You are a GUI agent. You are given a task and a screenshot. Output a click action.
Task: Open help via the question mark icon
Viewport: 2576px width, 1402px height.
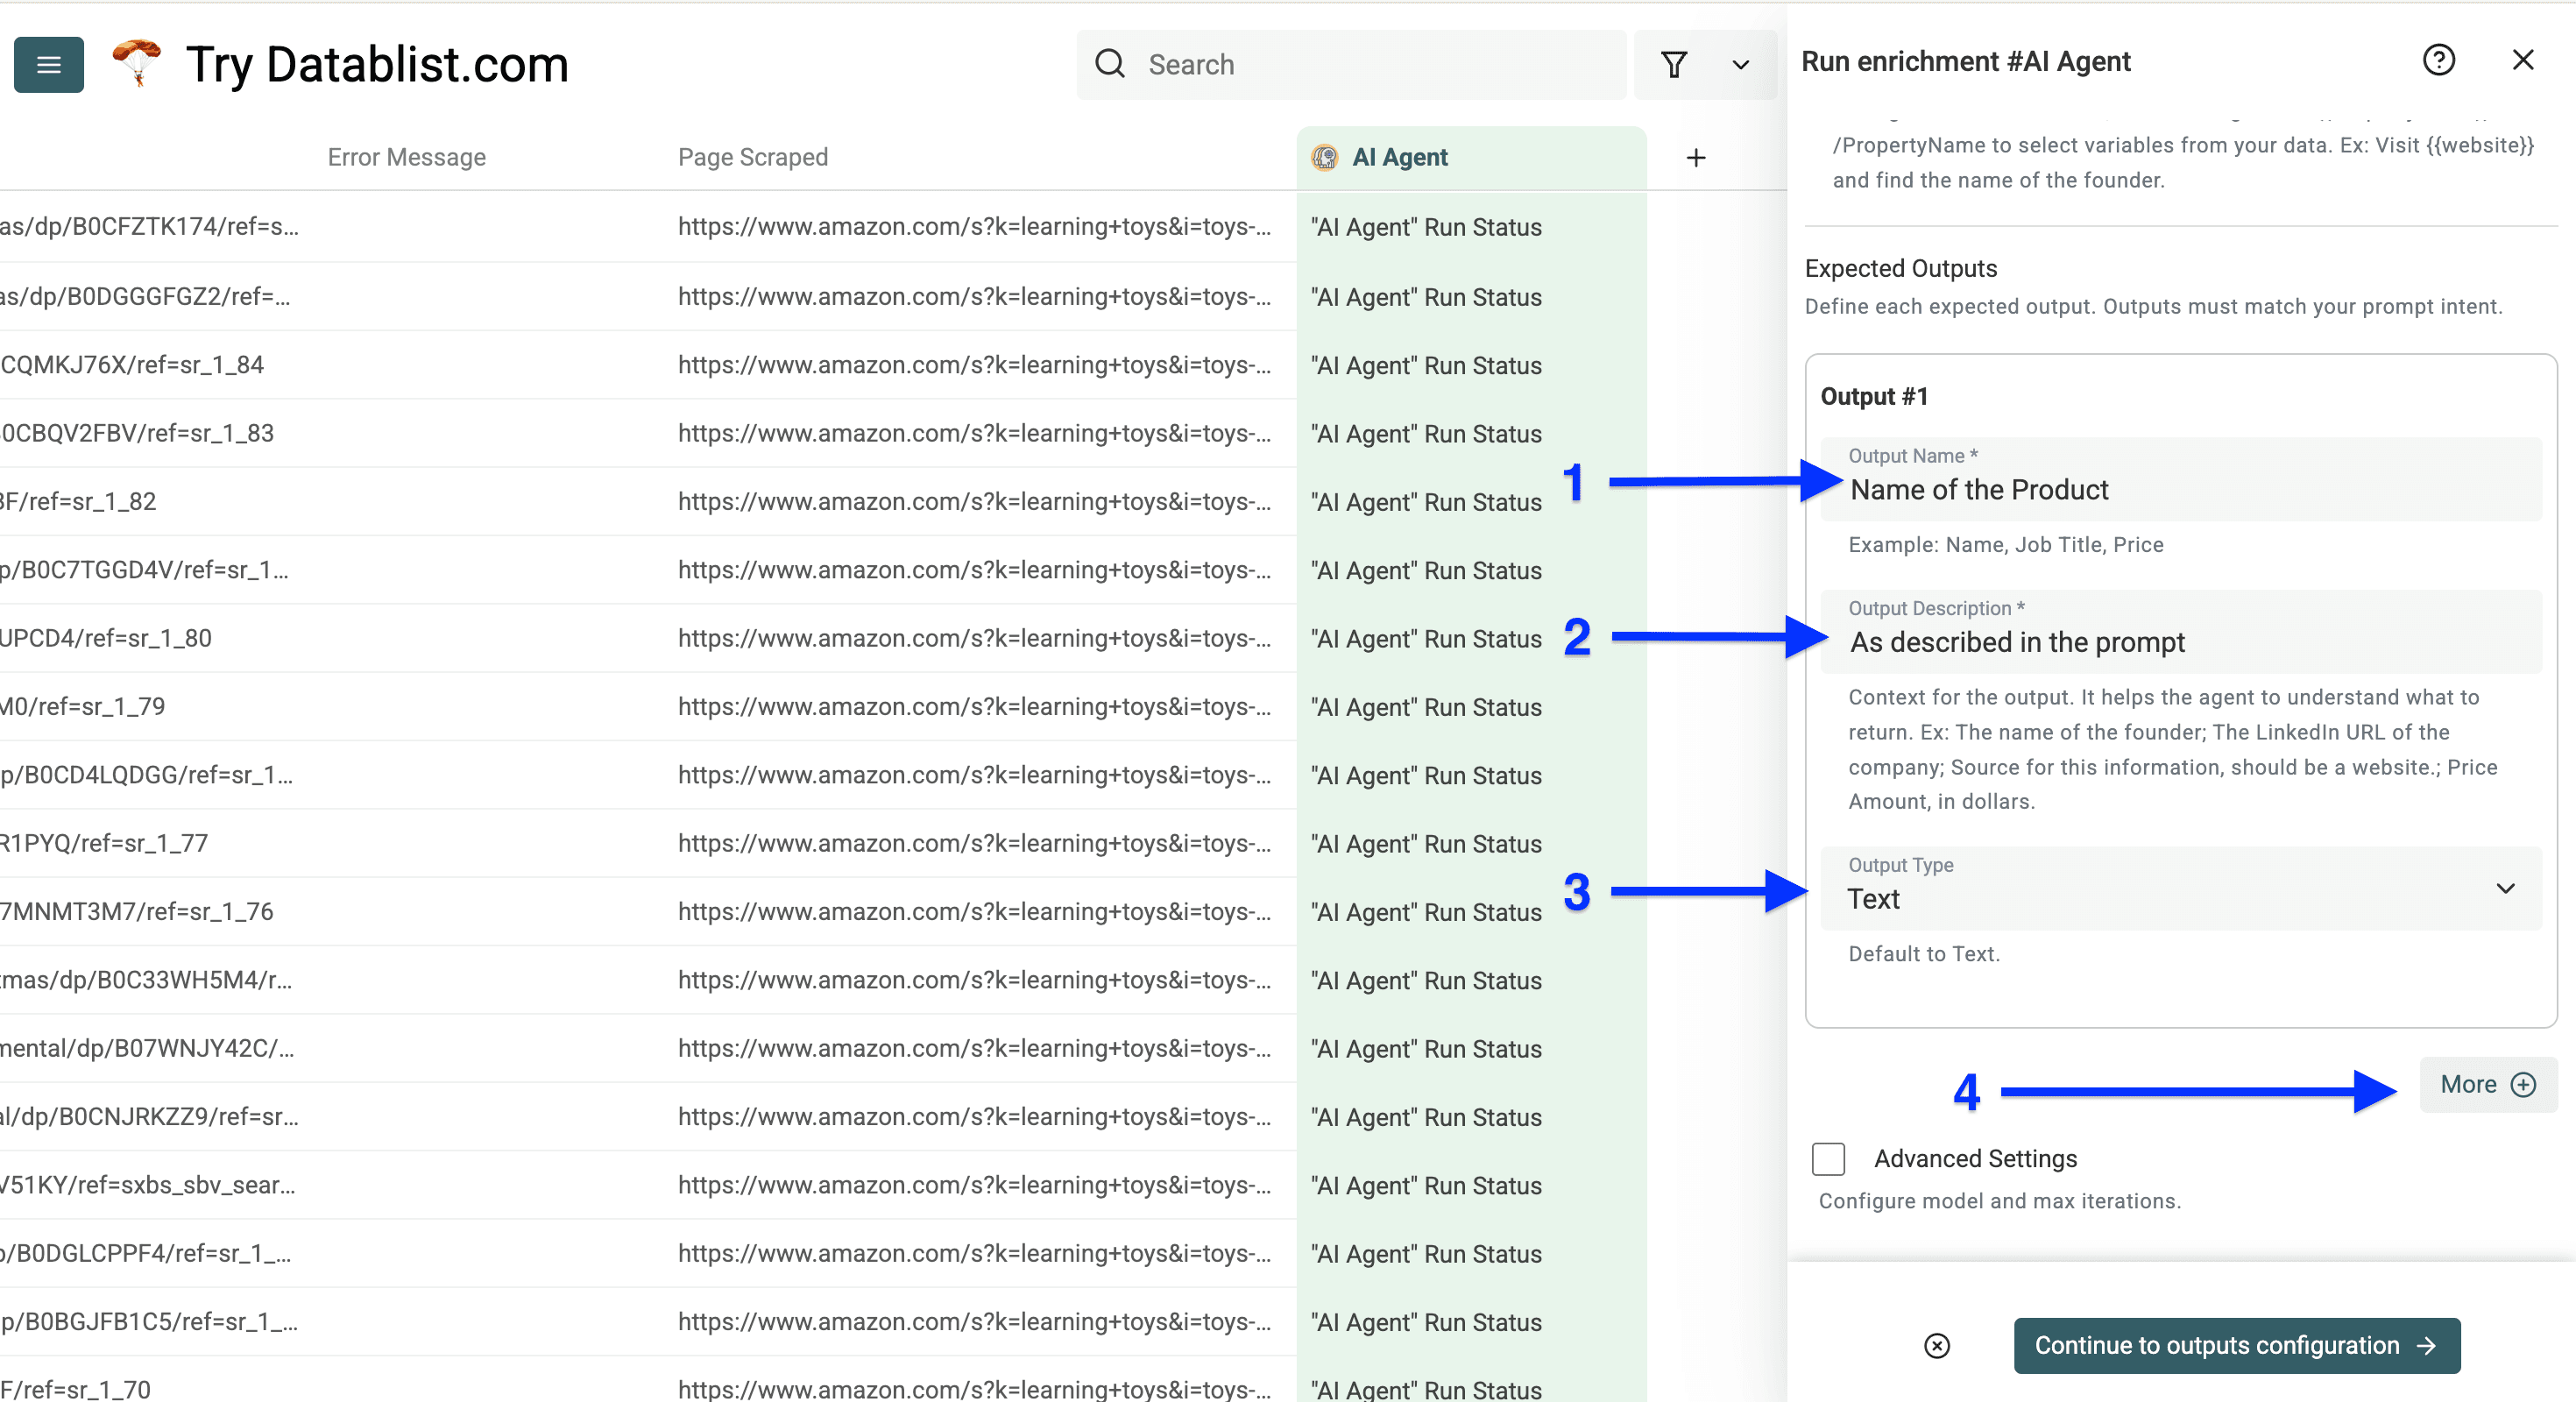[2440, 60]
